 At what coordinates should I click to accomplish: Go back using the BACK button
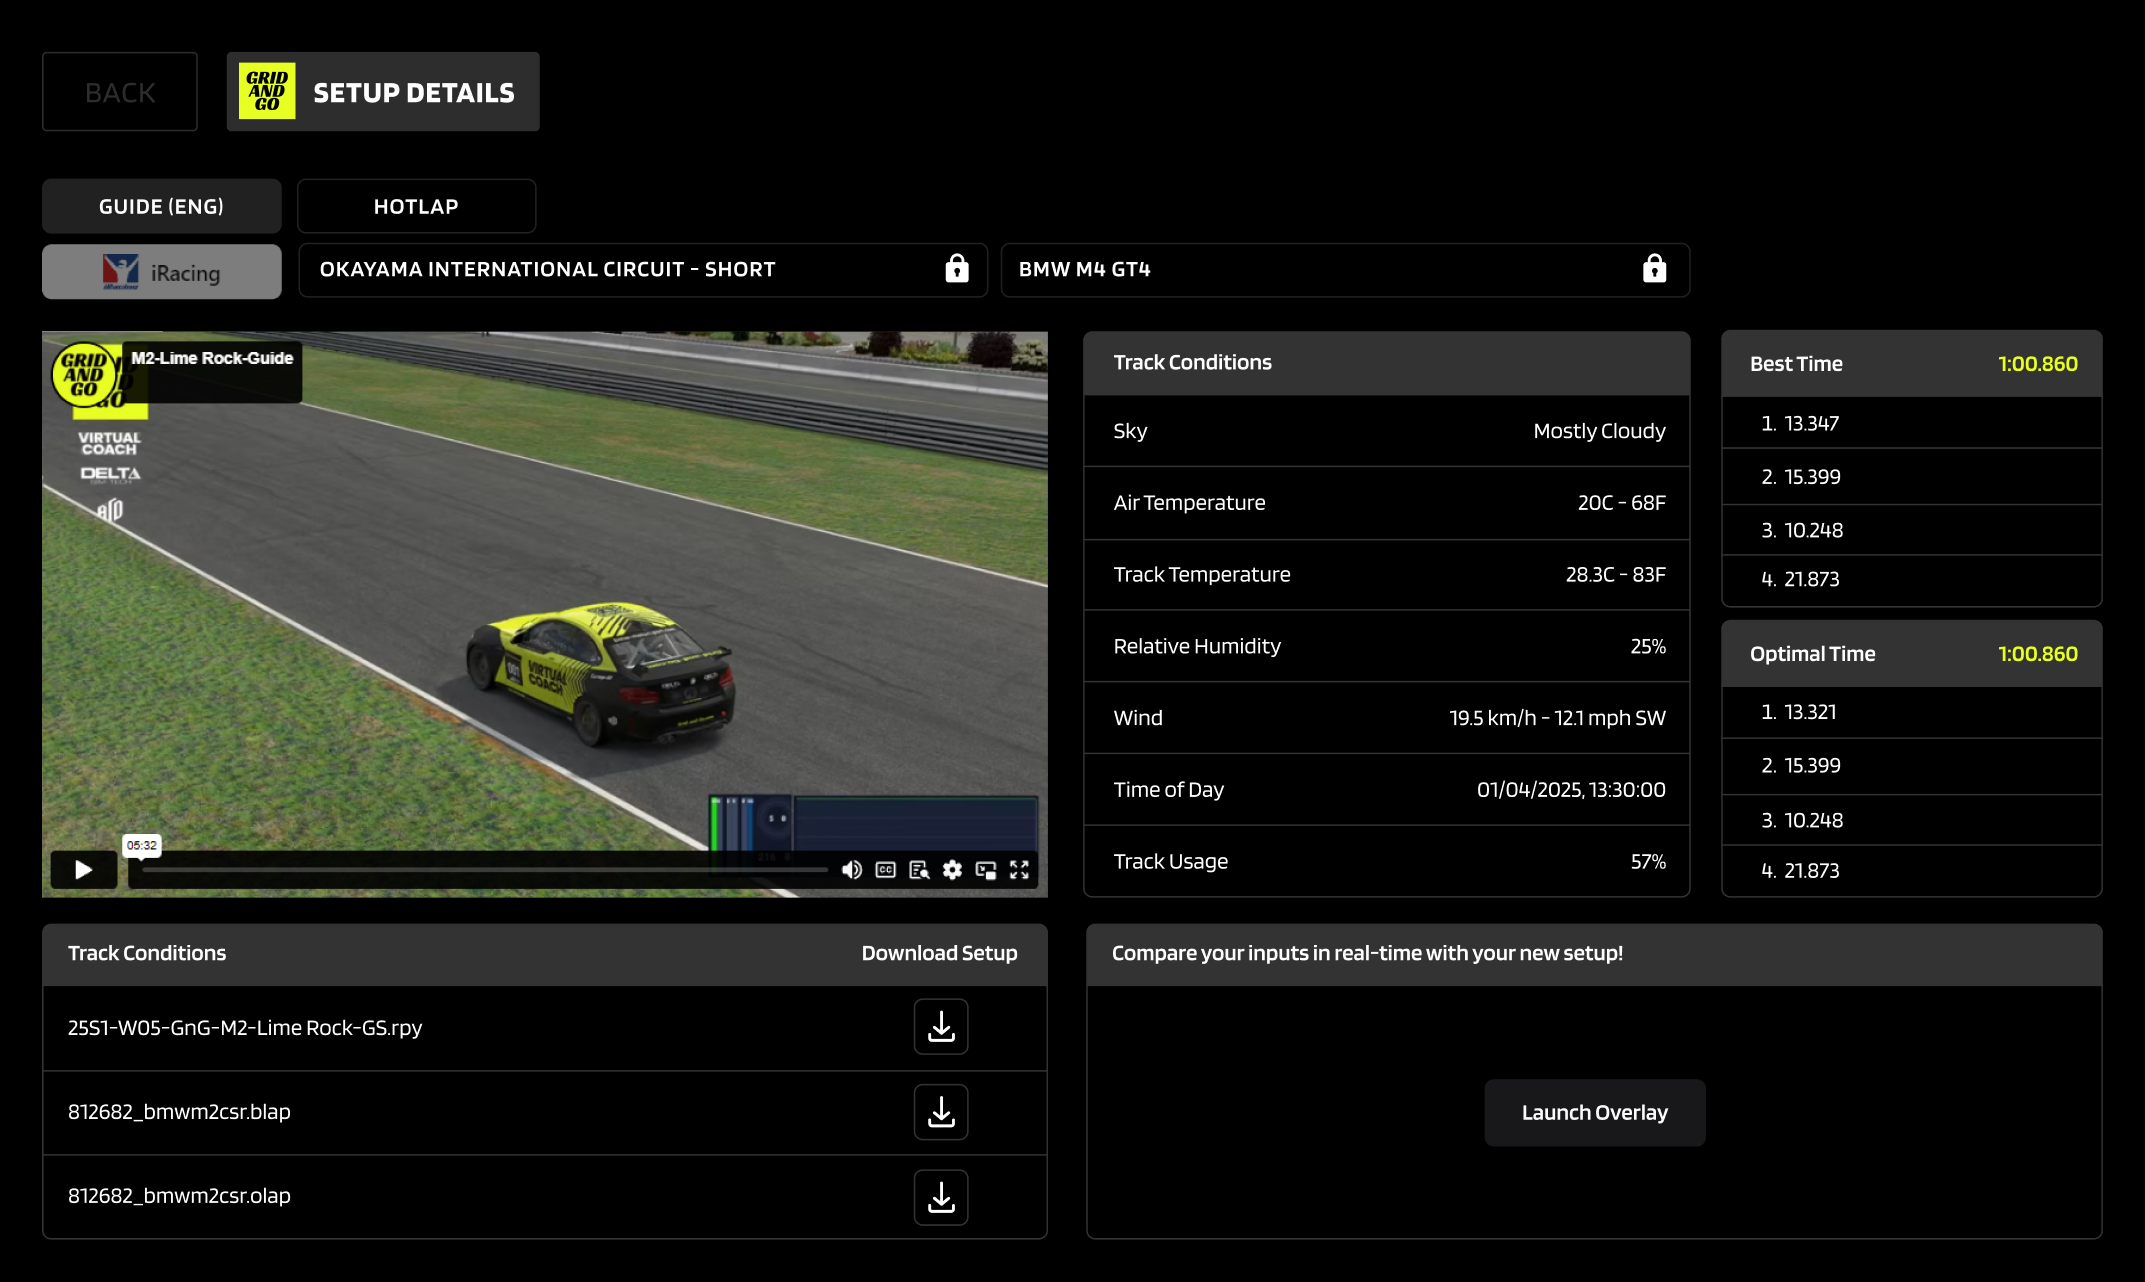(x=120, y=92)
